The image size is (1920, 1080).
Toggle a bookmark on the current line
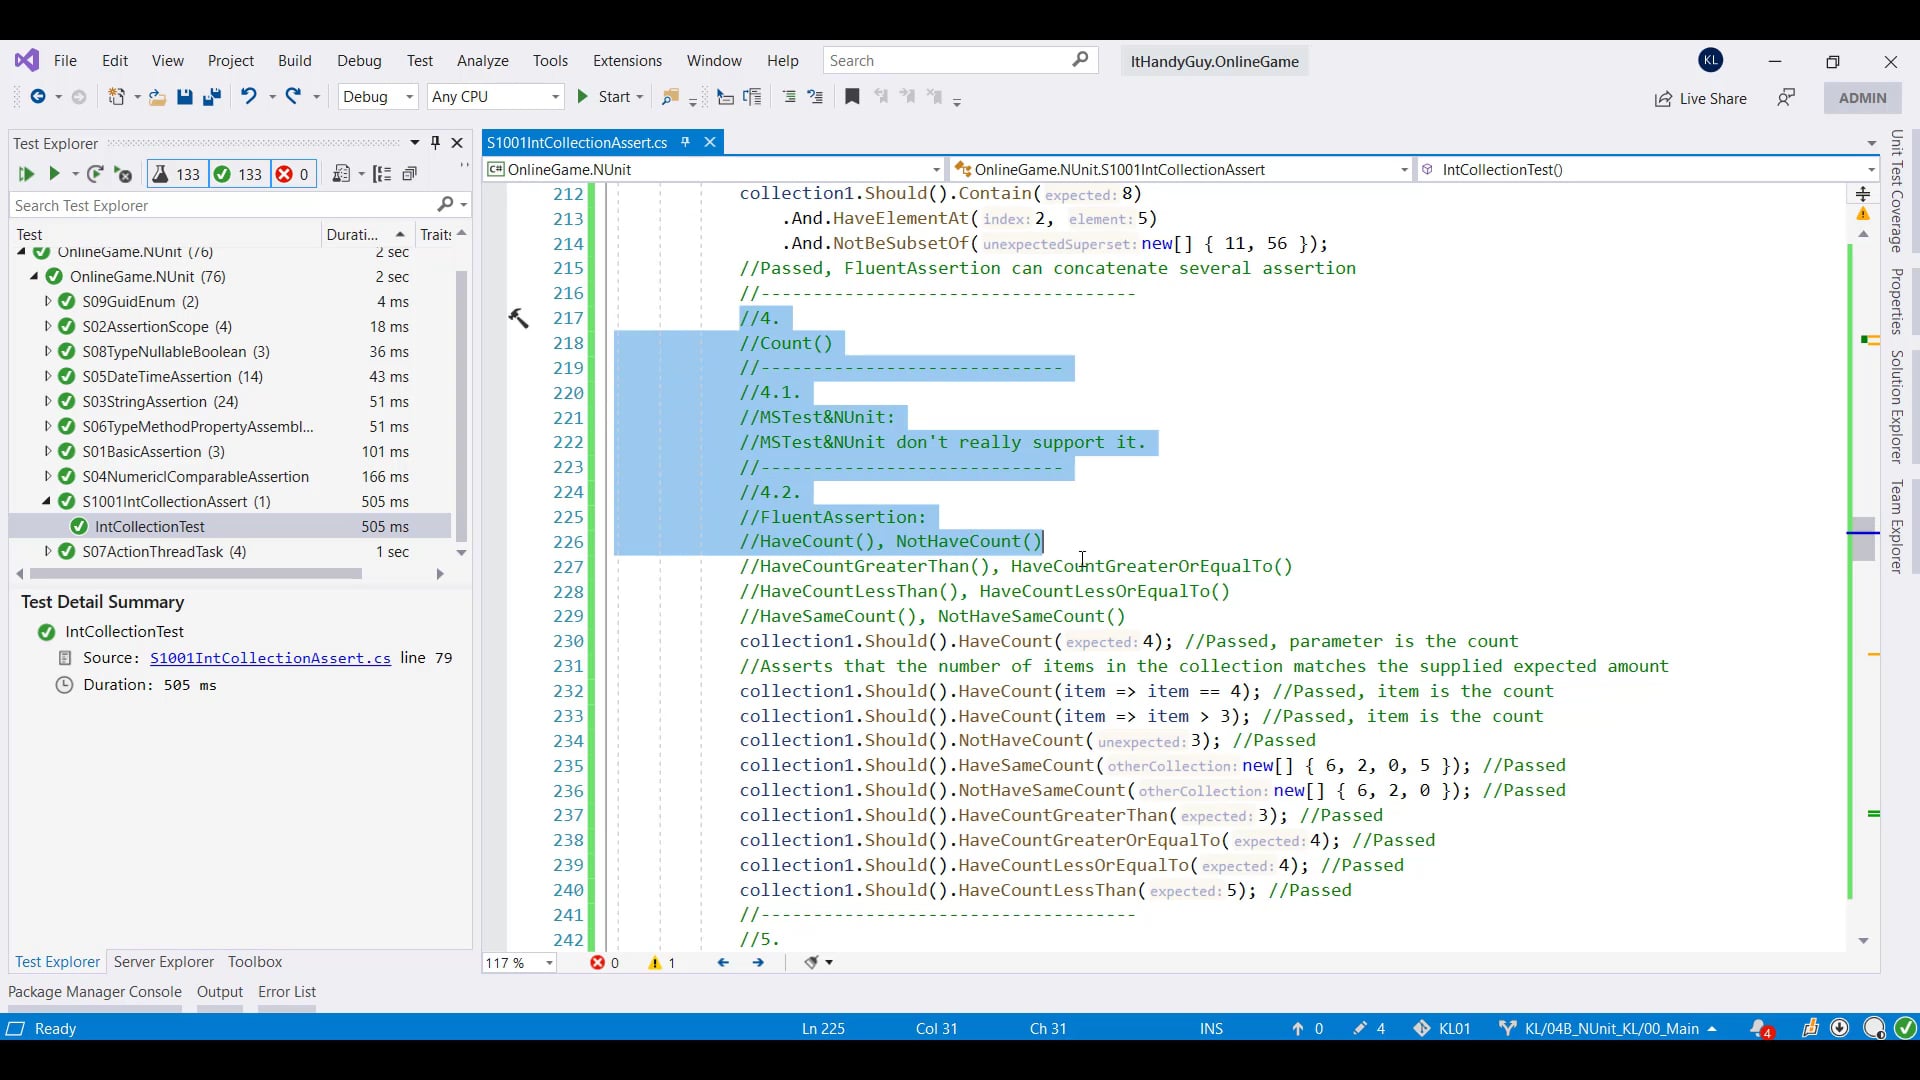point(852,97)
